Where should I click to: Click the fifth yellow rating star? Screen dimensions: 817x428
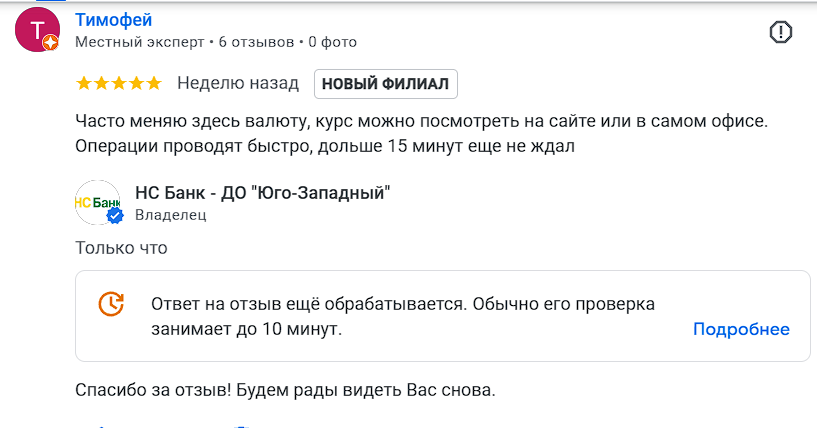pos(152,83)
